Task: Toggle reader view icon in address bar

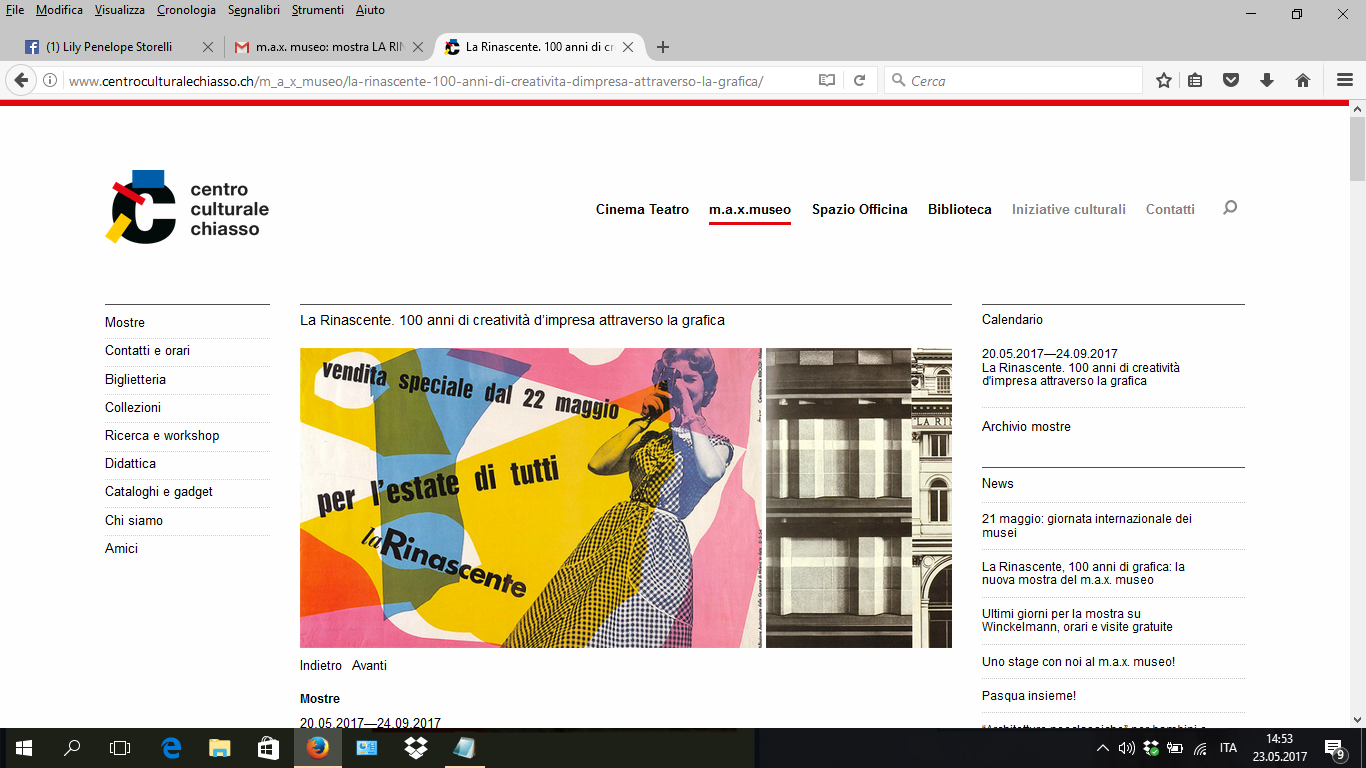Action: [x=827, y=81]
